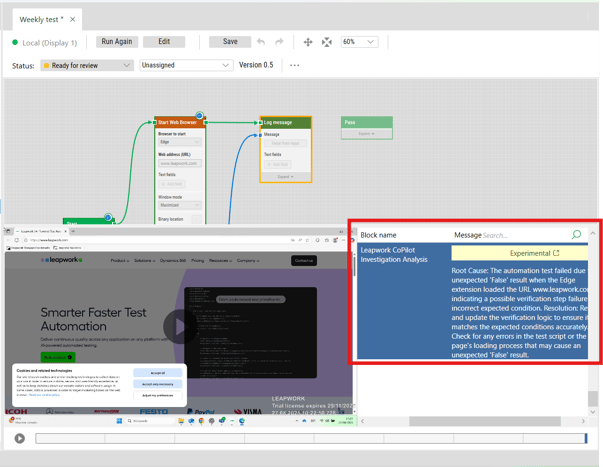
Task: Click the timeline end marker
Action: tap(586, 438)
